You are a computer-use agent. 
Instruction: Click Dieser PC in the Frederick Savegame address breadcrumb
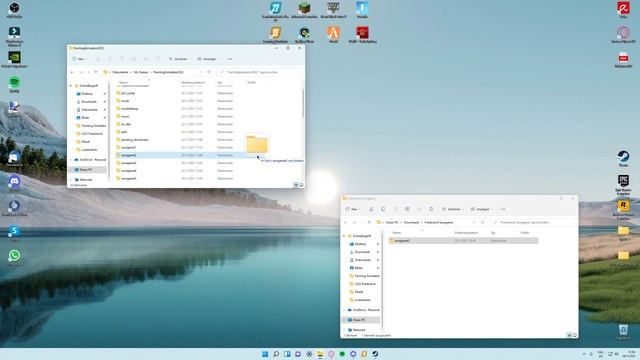click(x=392, y=222)
